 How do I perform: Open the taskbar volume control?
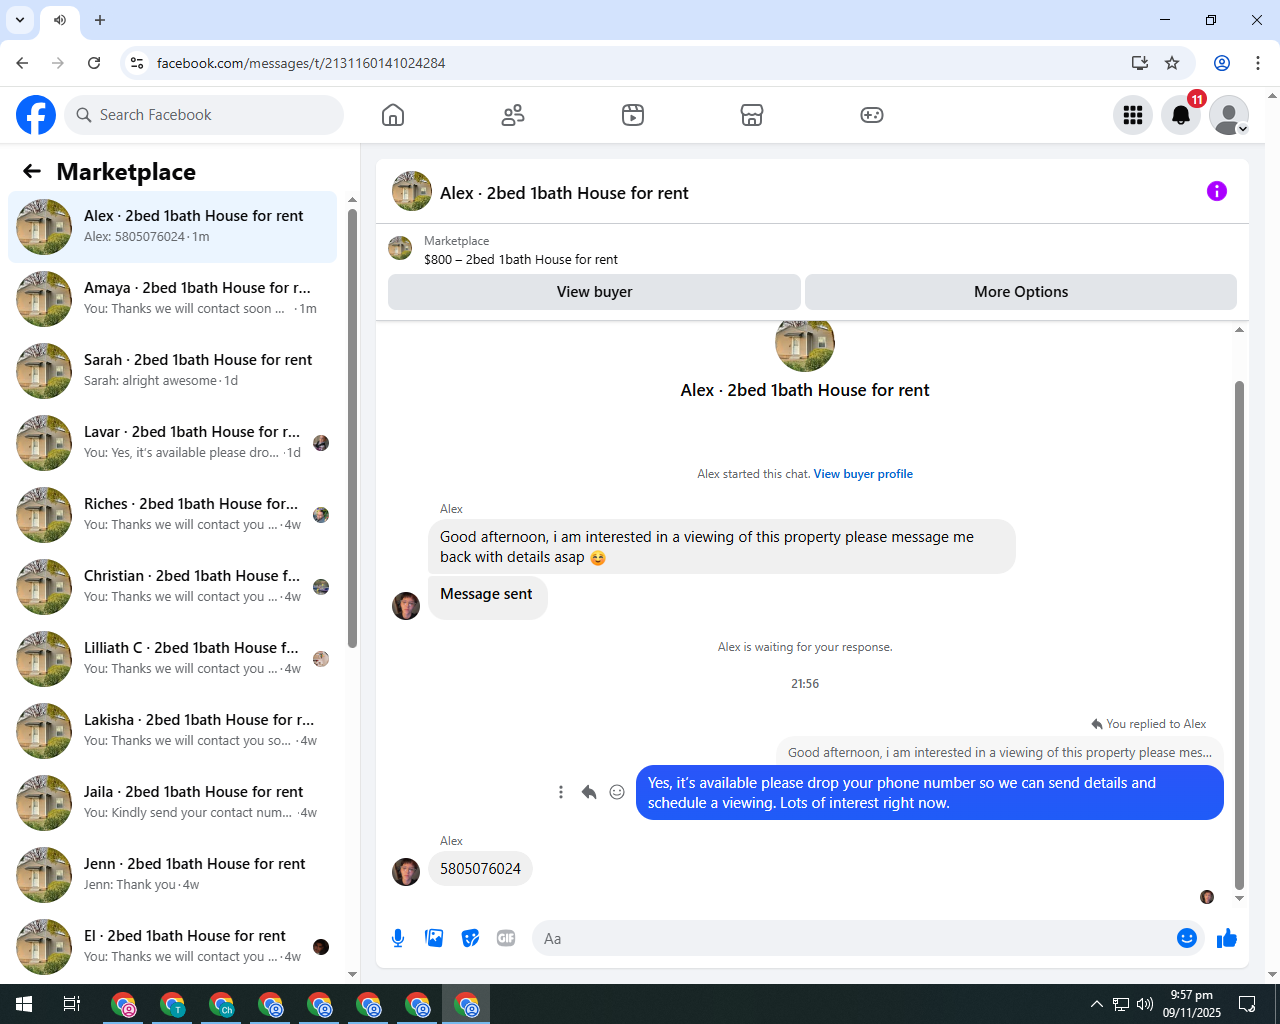point(1145,1004)
